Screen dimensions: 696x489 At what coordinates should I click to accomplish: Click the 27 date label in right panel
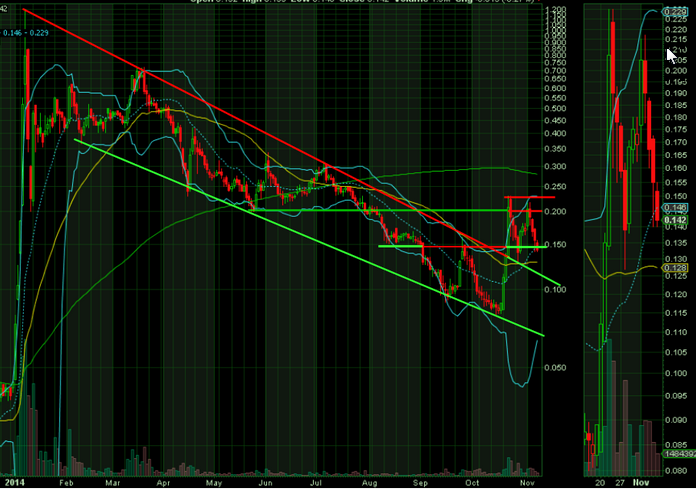tap(623, 481)
